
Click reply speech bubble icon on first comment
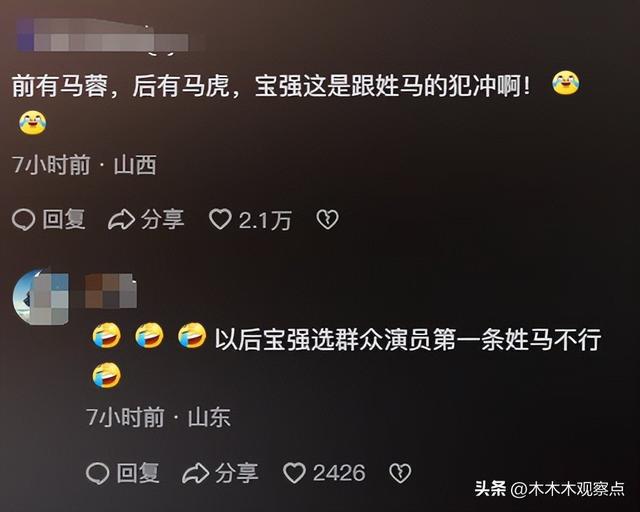click(x=23, y=220)
